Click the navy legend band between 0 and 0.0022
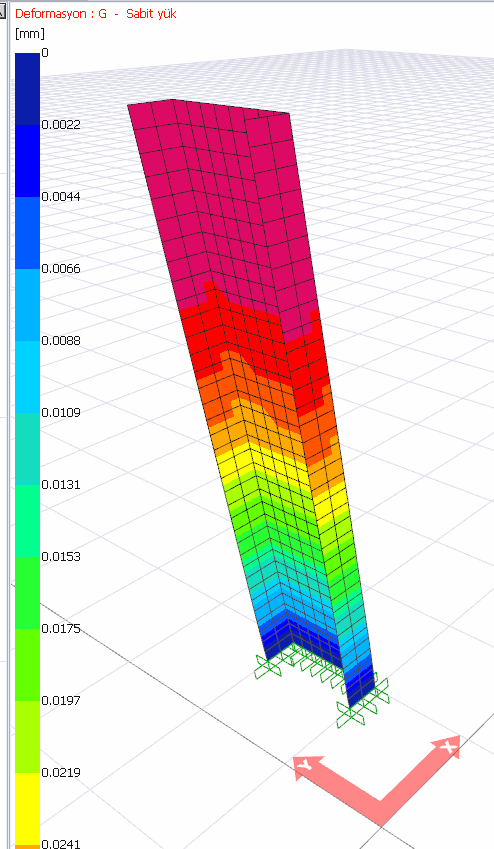The height and width of the screenshot is (849, 494). click(27, 89)
